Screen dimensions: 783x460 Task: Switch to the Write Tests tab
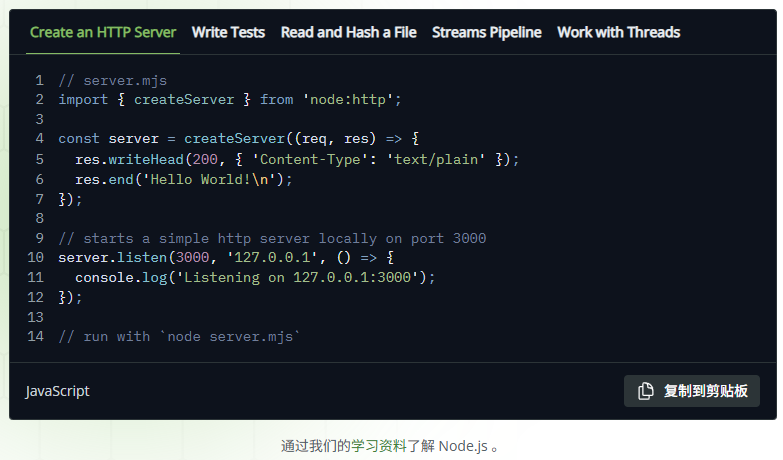[228, 32]
